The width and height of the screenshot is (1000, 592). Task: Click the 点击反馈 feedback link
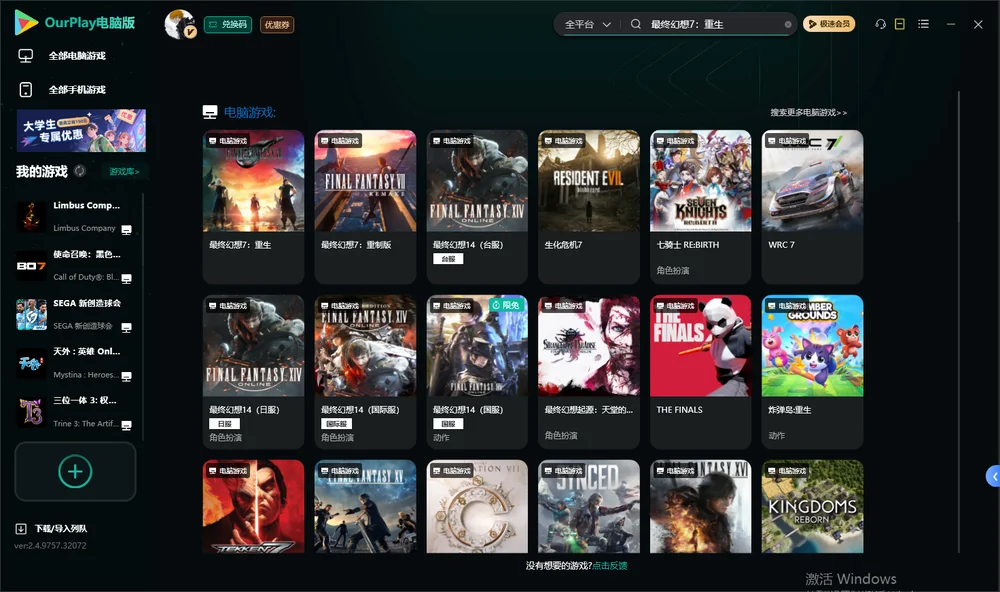[610, 565]
